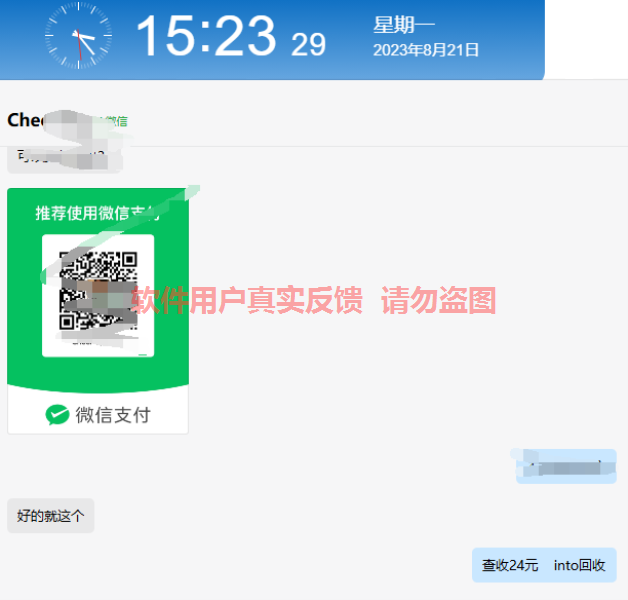Select the blurred gray message at top
The image size is (628, 600).
click(x=65, y=159)
